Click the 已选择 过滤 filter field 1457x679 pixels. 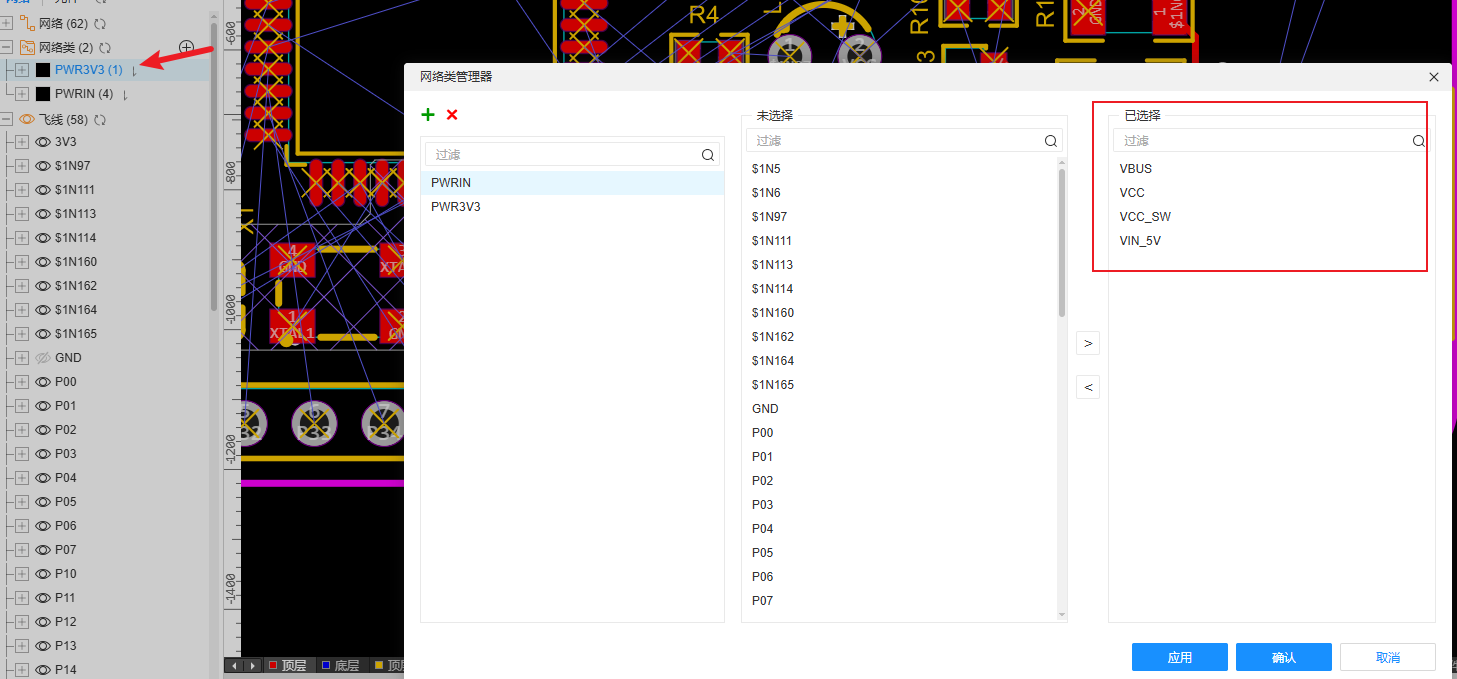point(1271,141)
